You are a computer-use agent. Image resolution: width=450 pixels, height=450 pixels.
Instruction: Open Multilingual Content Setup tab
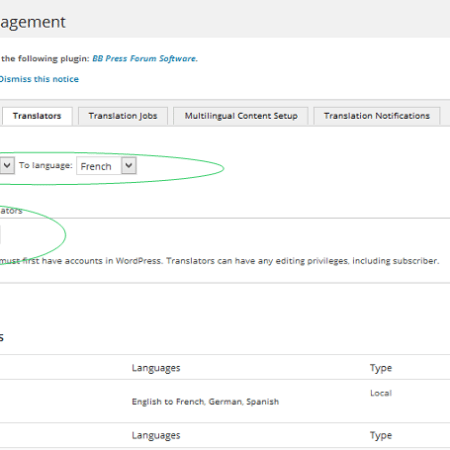pos(241,116)
